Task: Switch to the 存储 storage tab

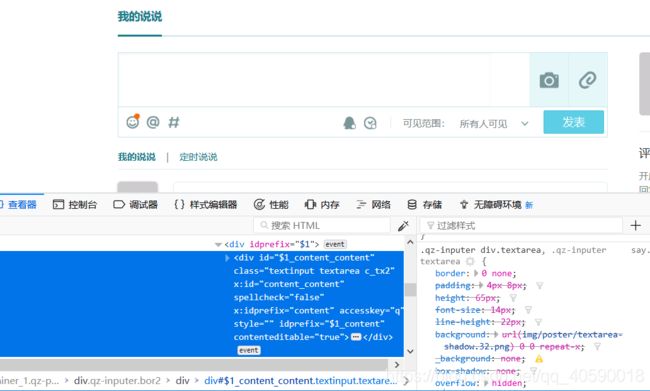Action: (x=424, y=204)
